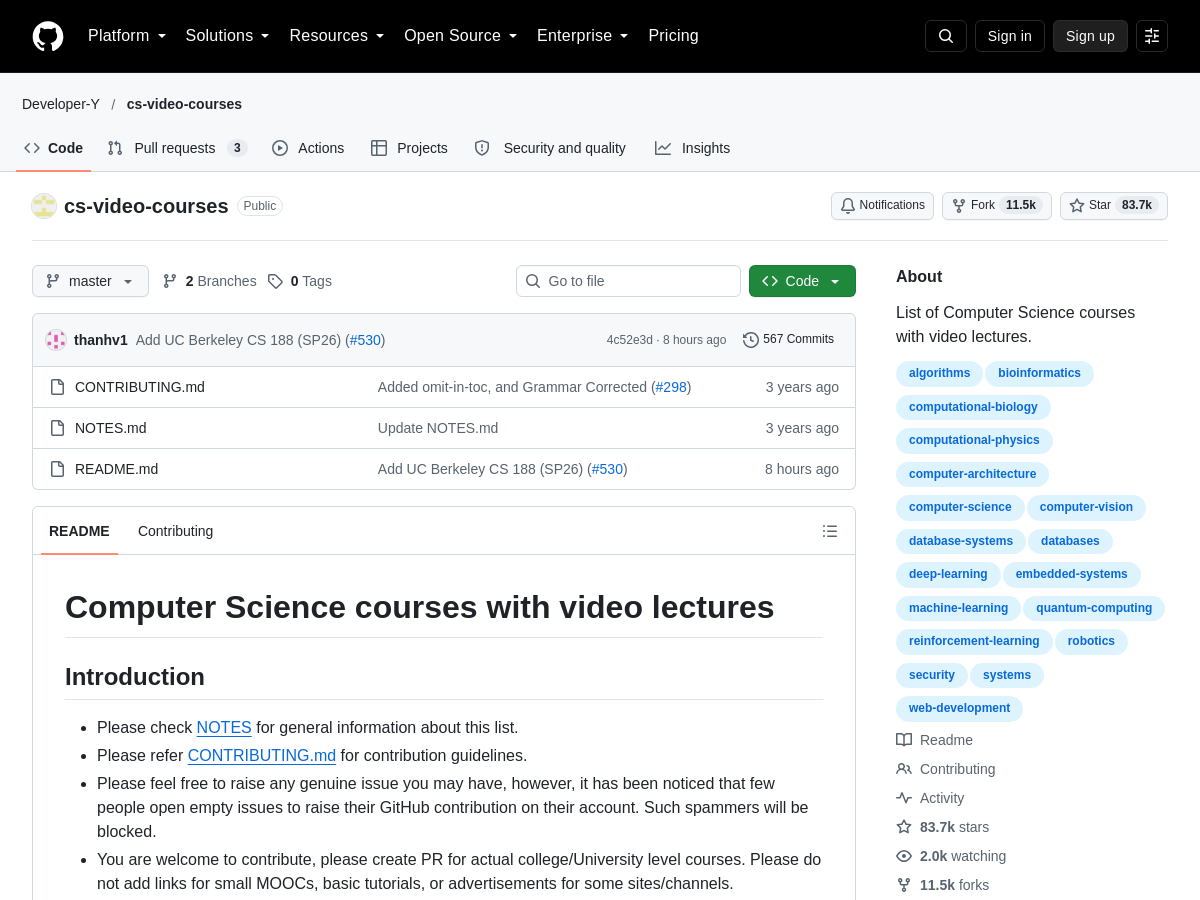The image size is (1200, 900).
Task: Expand the Resources menu
Action: pyautogui.click(x=338, y=36)
